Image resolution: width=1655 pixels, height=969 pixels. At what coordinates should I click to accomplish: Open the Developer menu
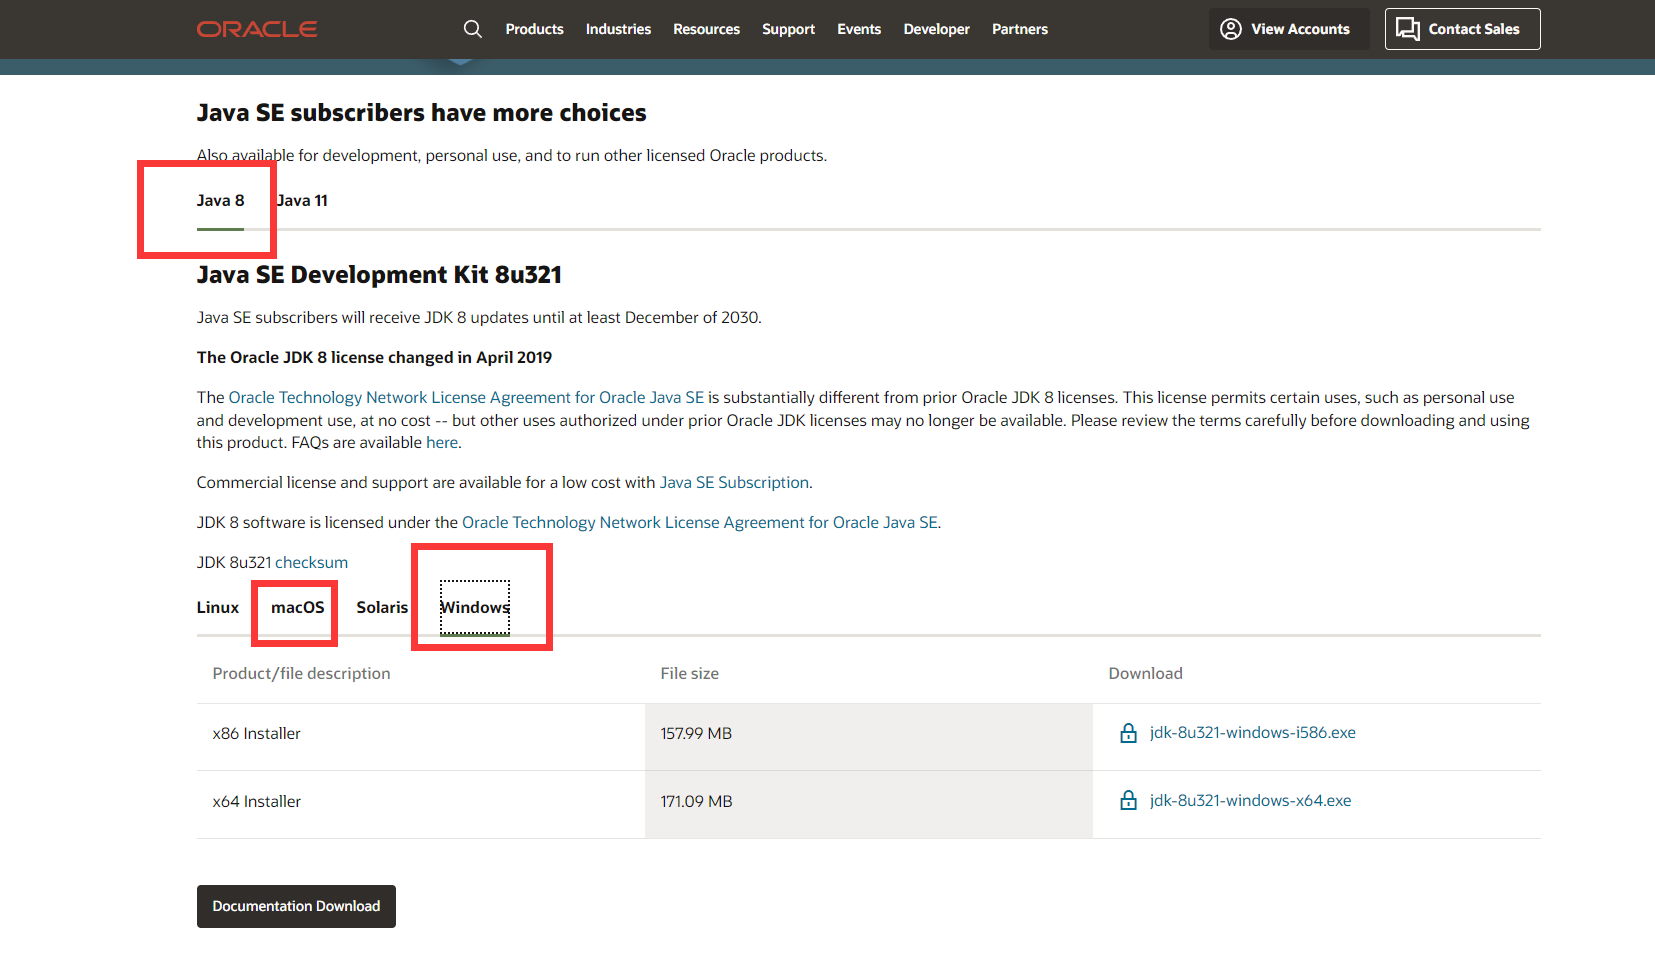click(x=936, y=29)
